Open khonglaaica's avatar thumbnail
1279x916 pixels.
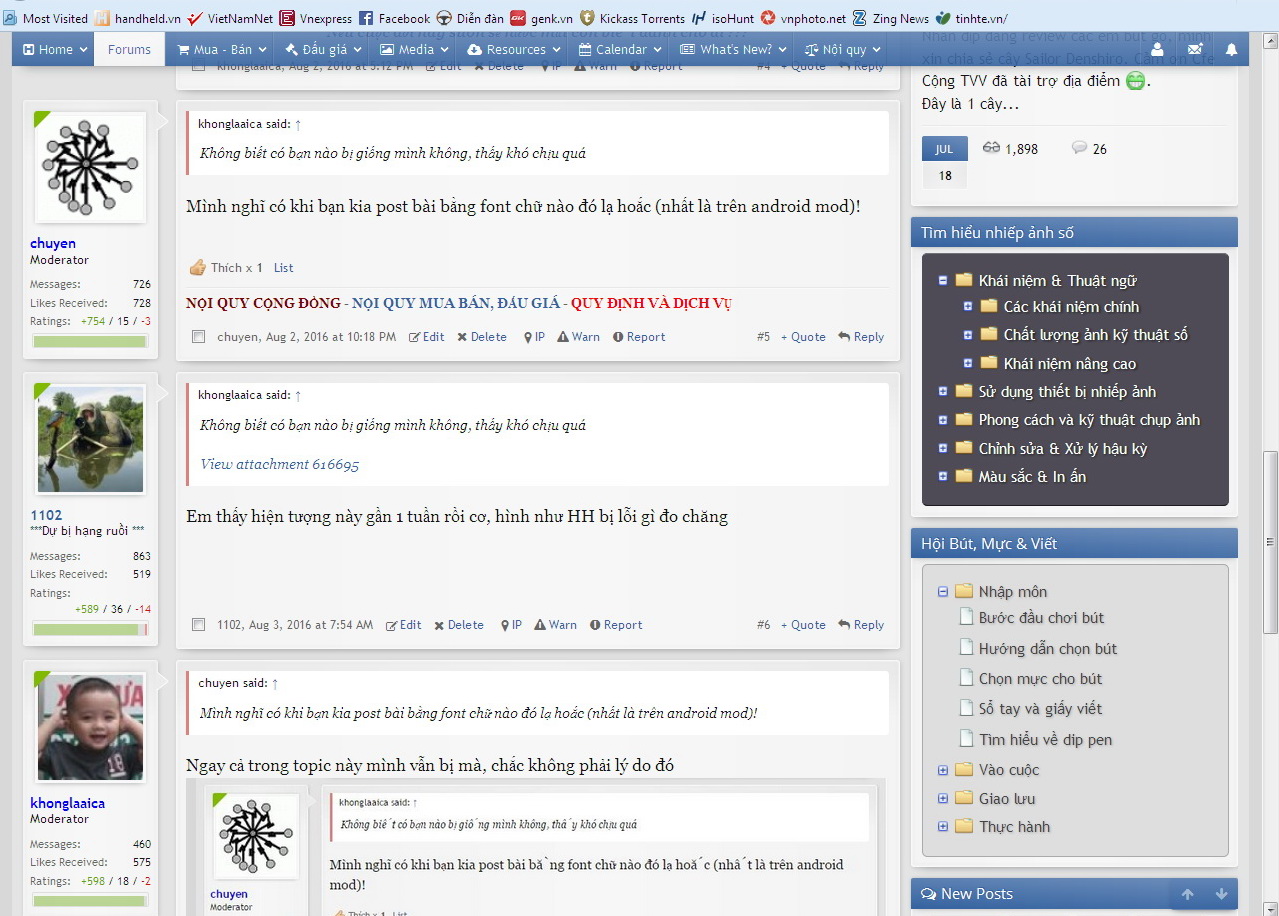(90, 727)
